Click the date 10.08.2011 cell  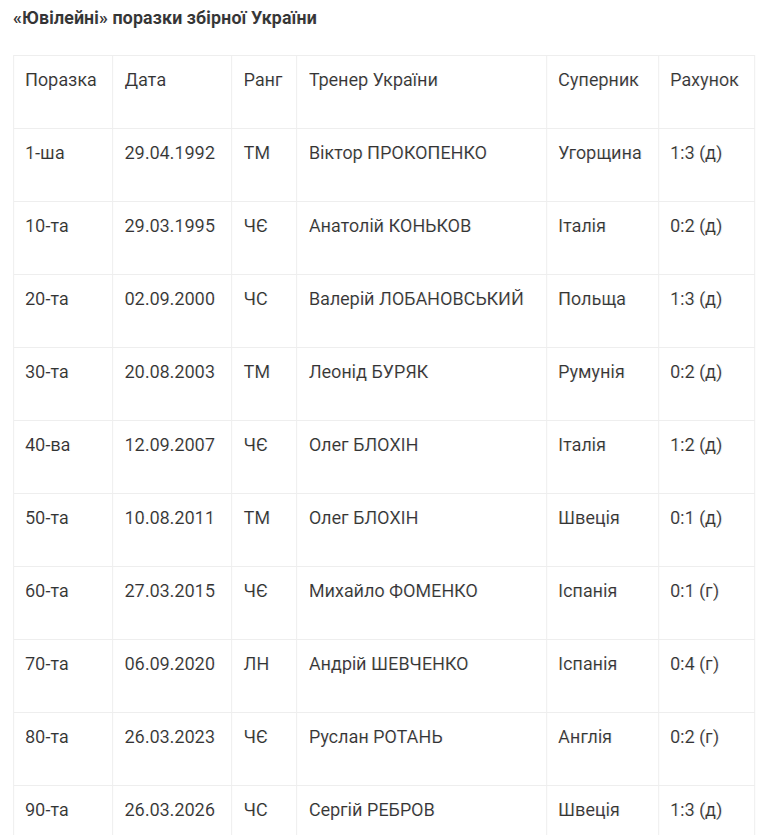tap(170, 518)
